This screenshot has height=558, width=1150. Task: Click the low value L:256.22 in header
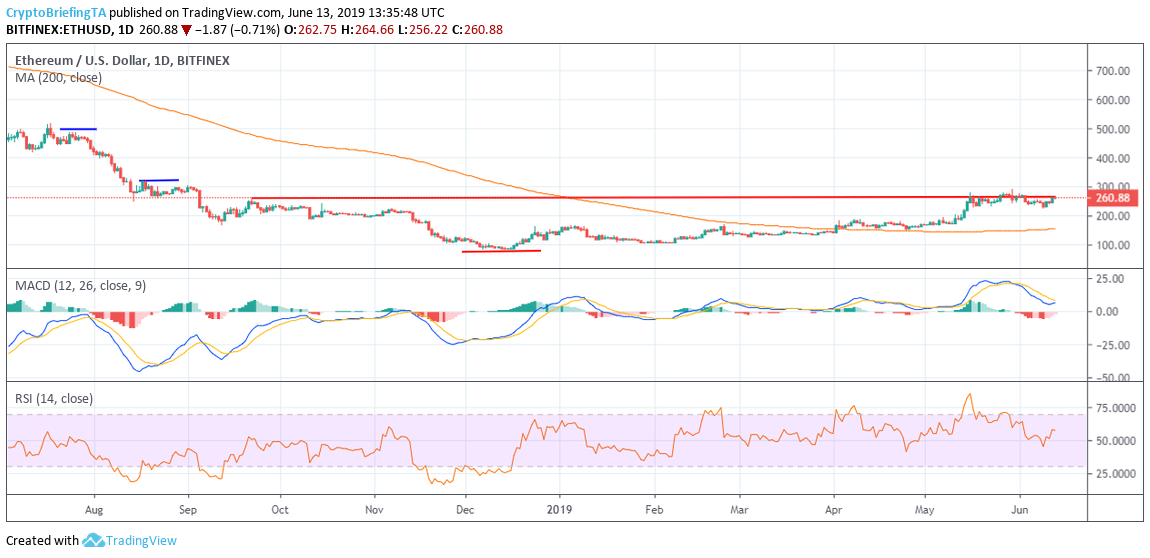pos(424,29)
